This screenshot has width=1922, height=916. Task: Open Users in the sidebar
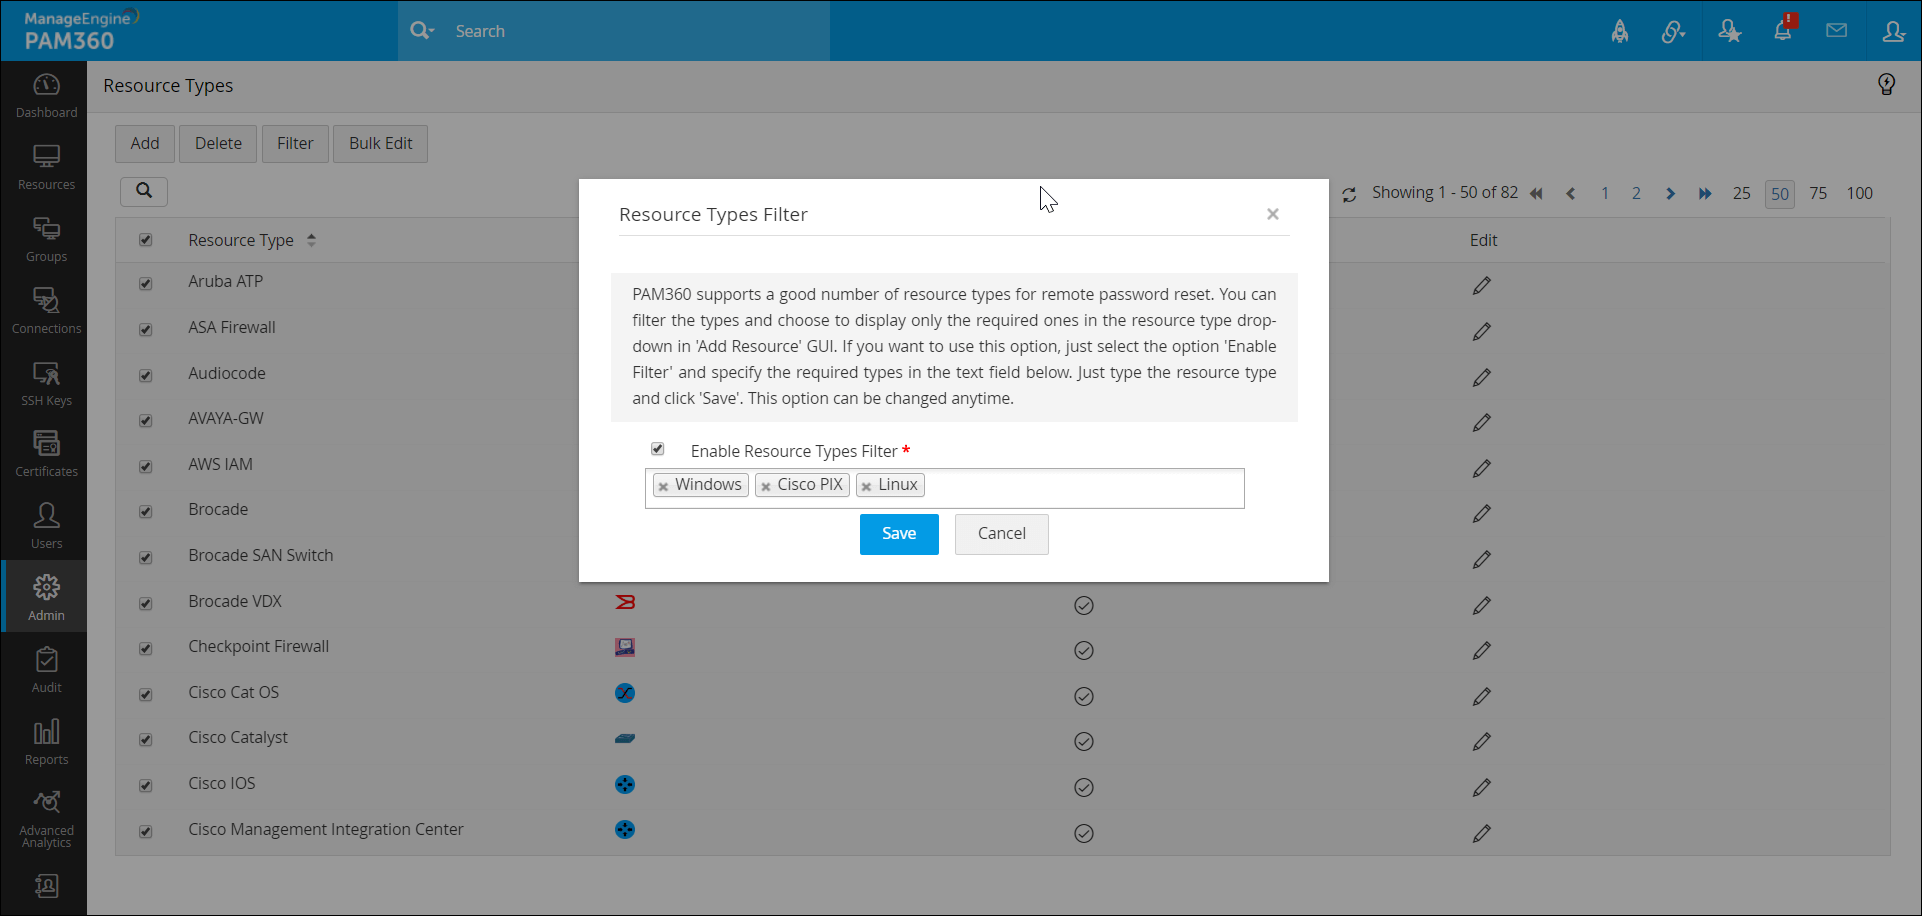46,528
